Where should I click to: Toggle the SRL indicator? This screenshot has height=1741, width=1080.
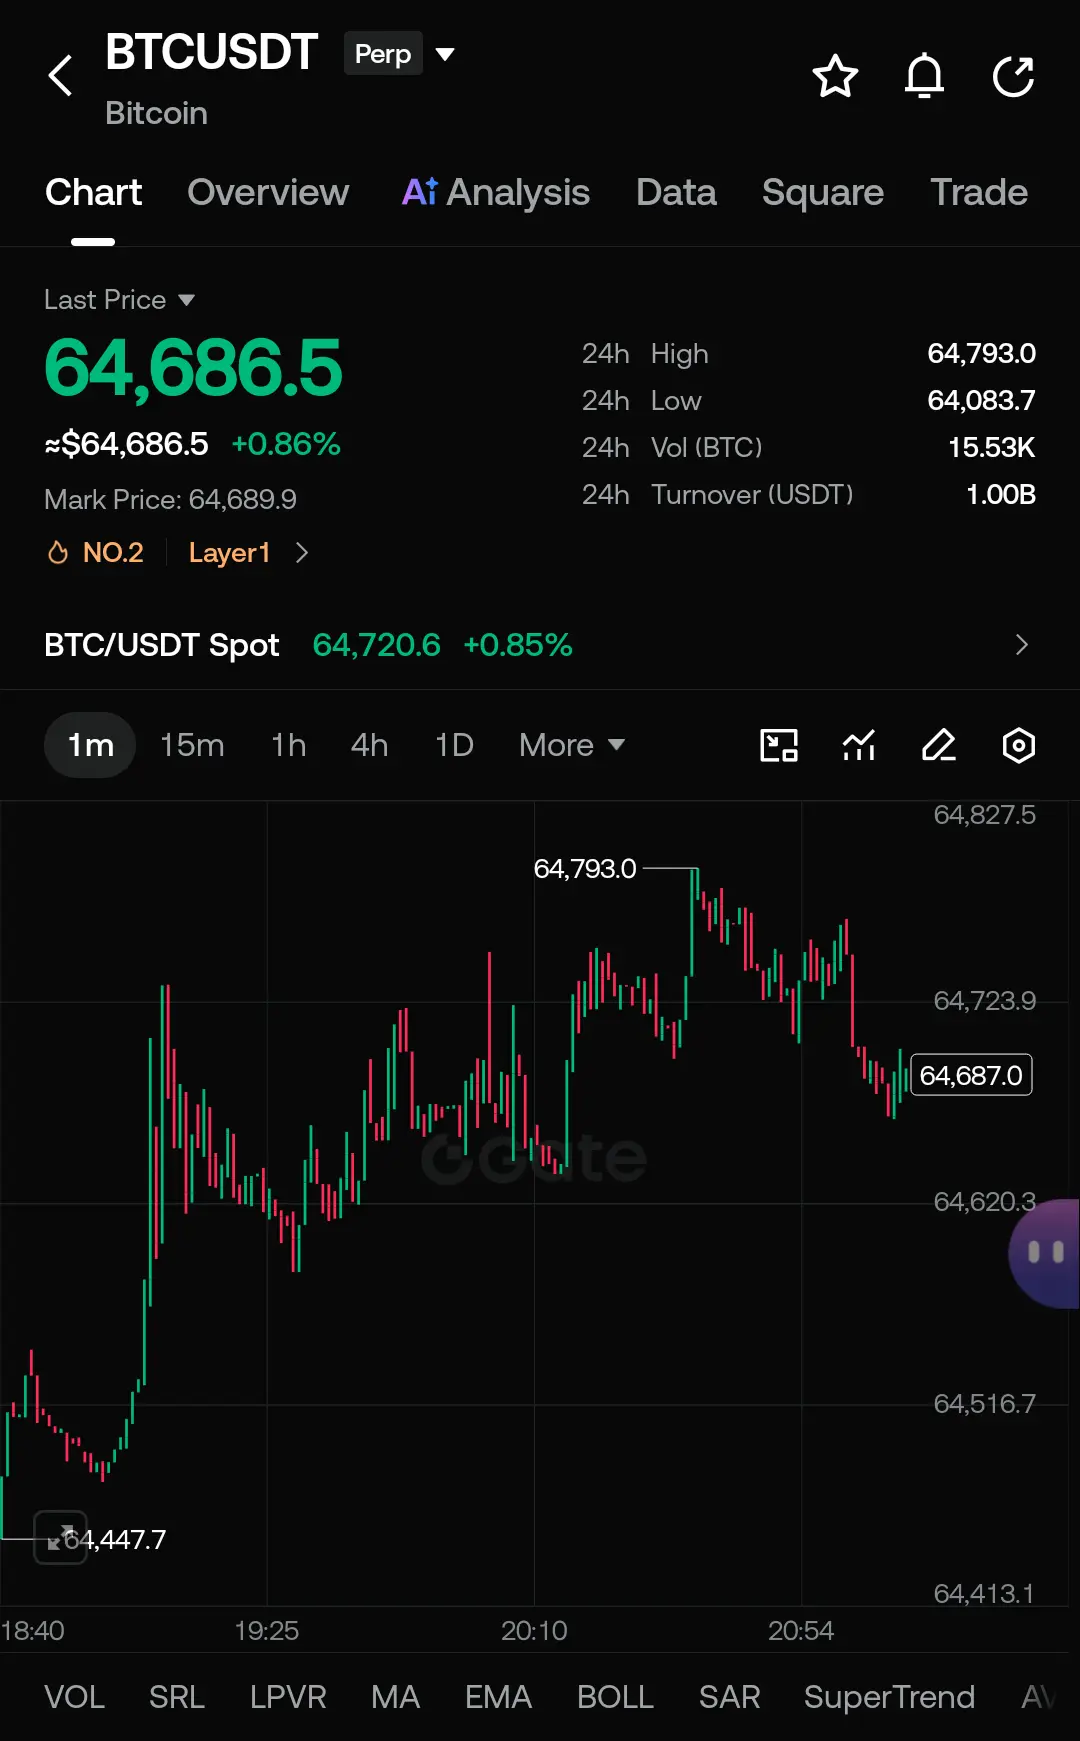177,1697
